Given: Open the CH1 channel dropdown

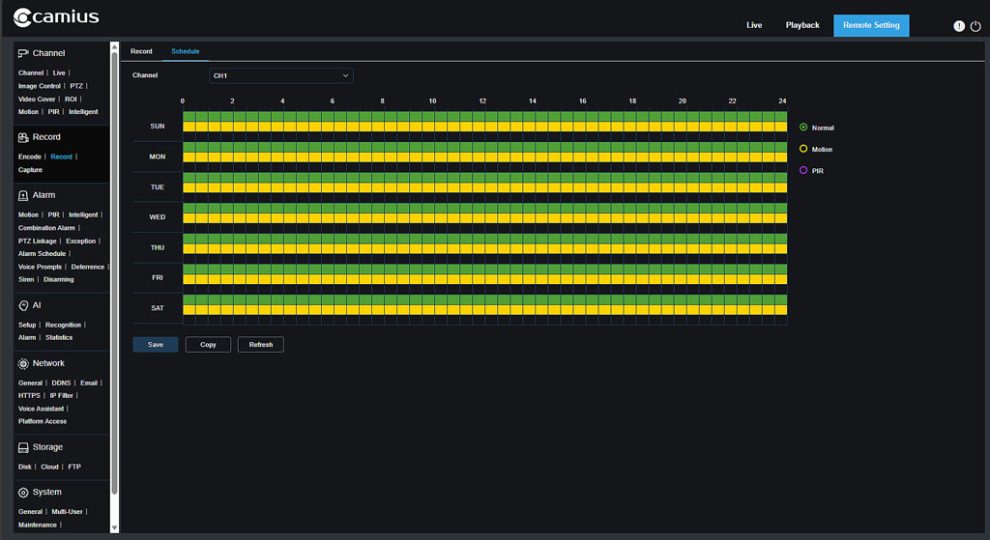Looking at the screenshot, I should click(281, 76).
